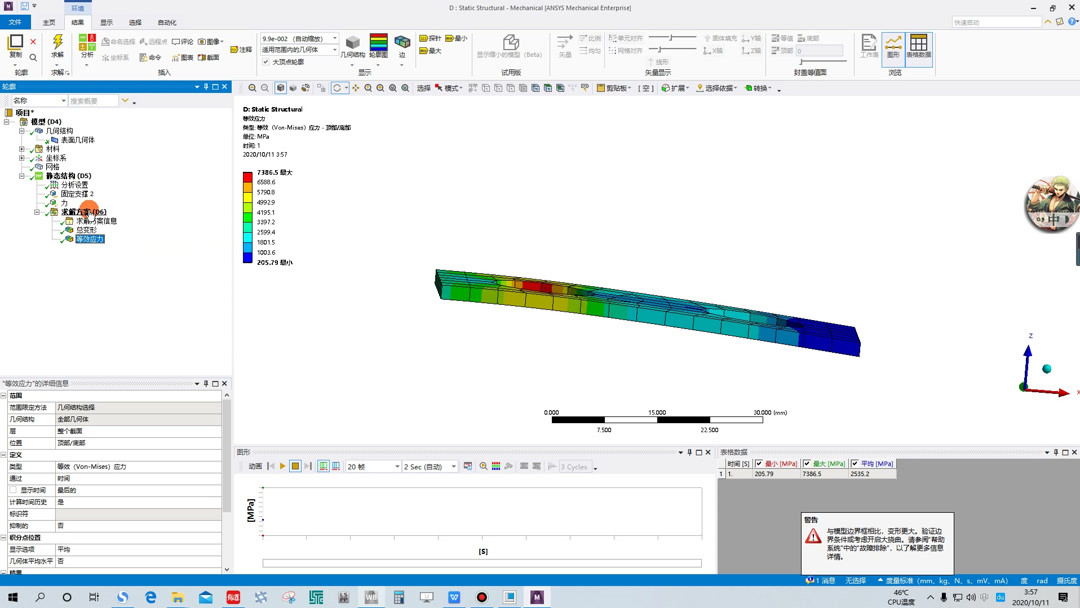1080x608 pixels.
Task: Collapse the 求解方案 (D6) tree branch
Action: click(x=36, y=212)
